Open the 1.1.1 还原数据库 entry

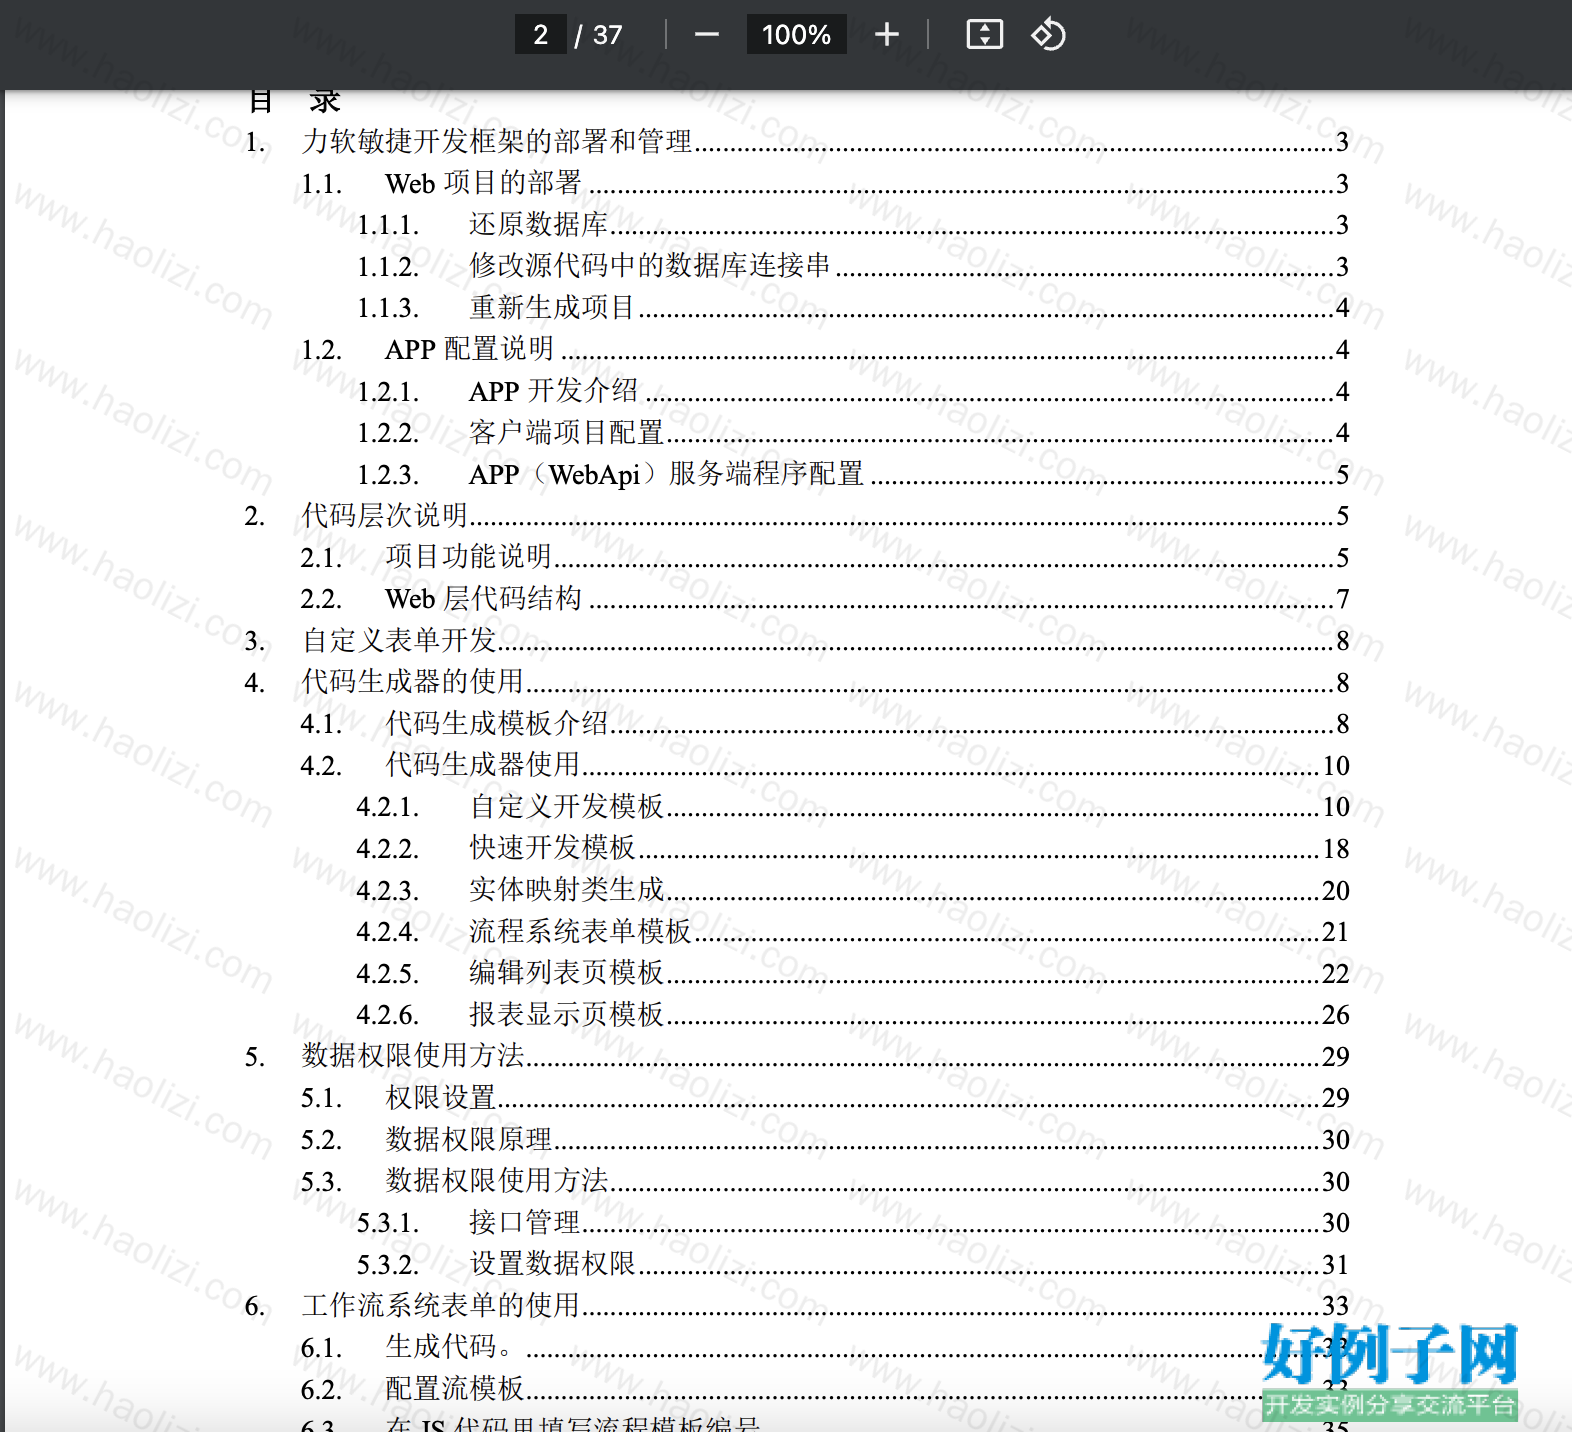tap(853, 225)
